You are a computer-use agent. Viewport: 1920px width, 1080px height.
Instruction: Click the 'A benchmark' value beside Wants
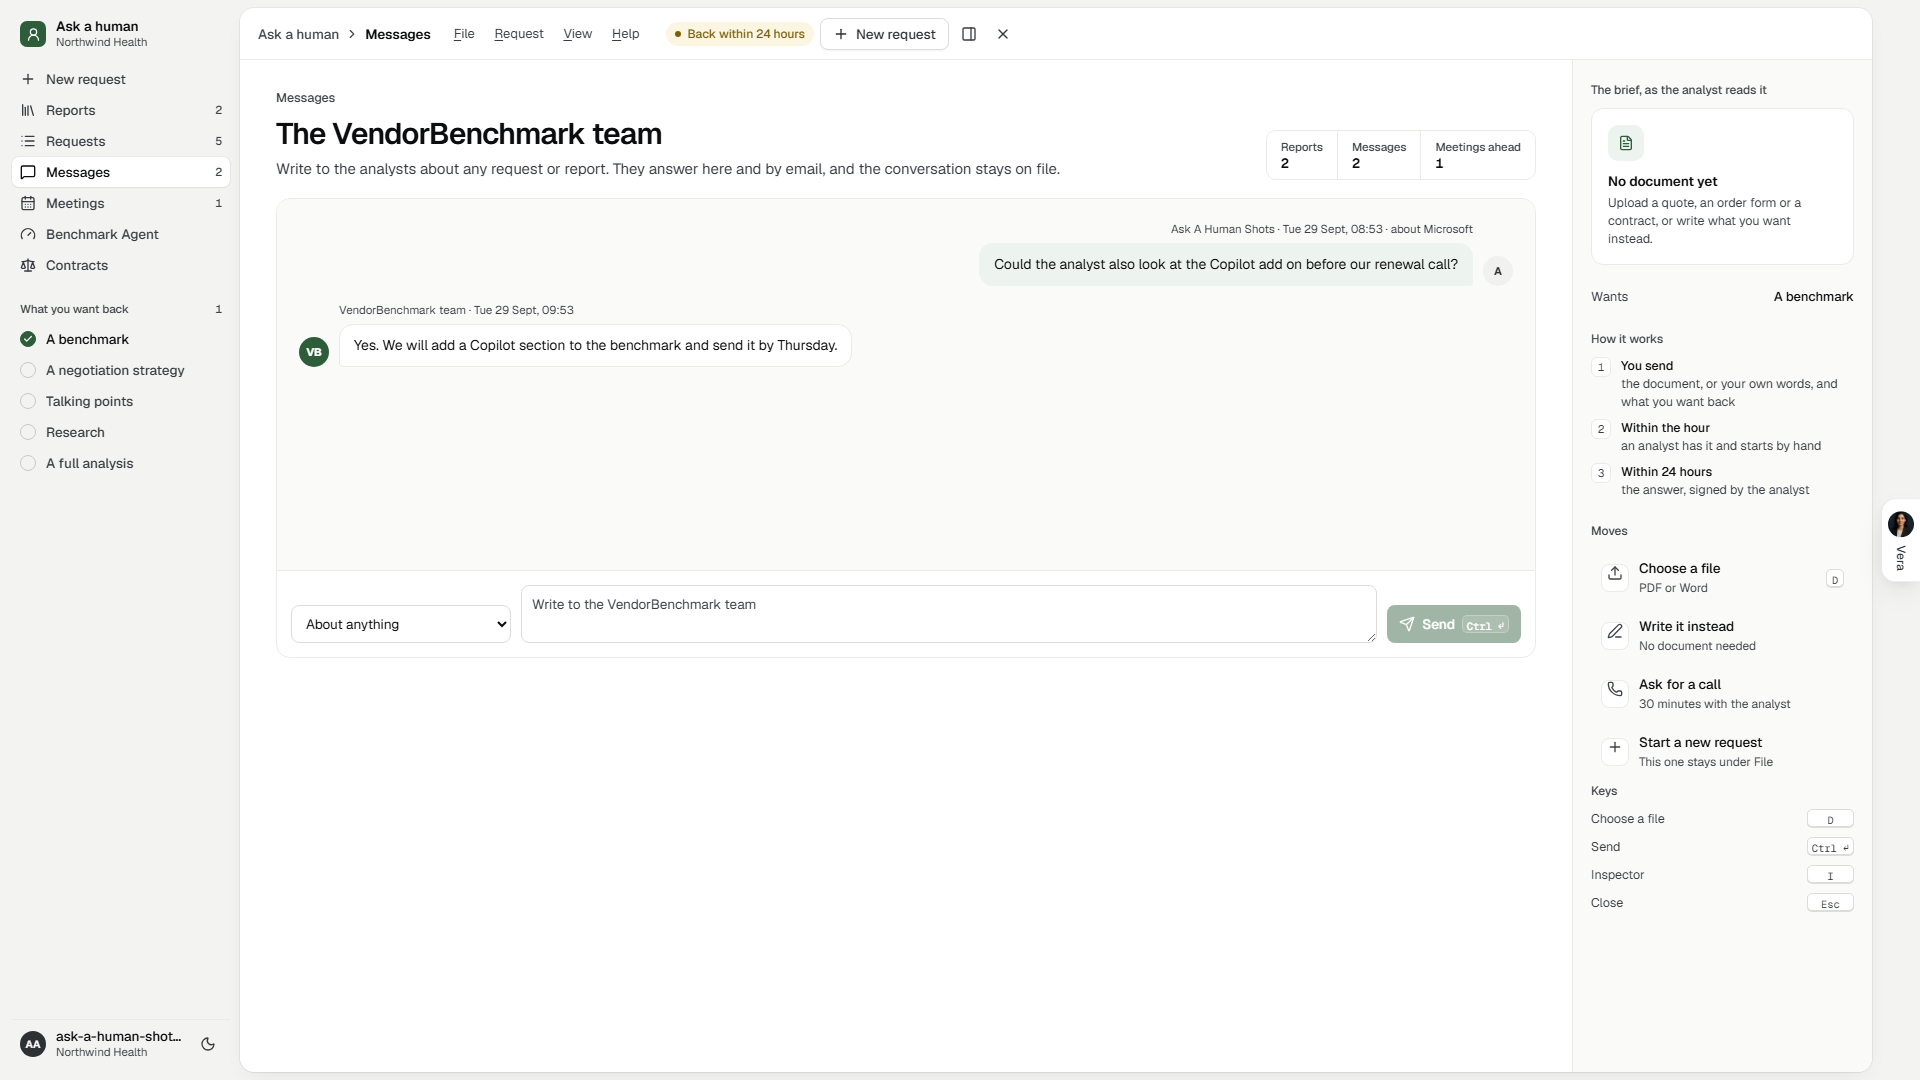pos(1813,297)
